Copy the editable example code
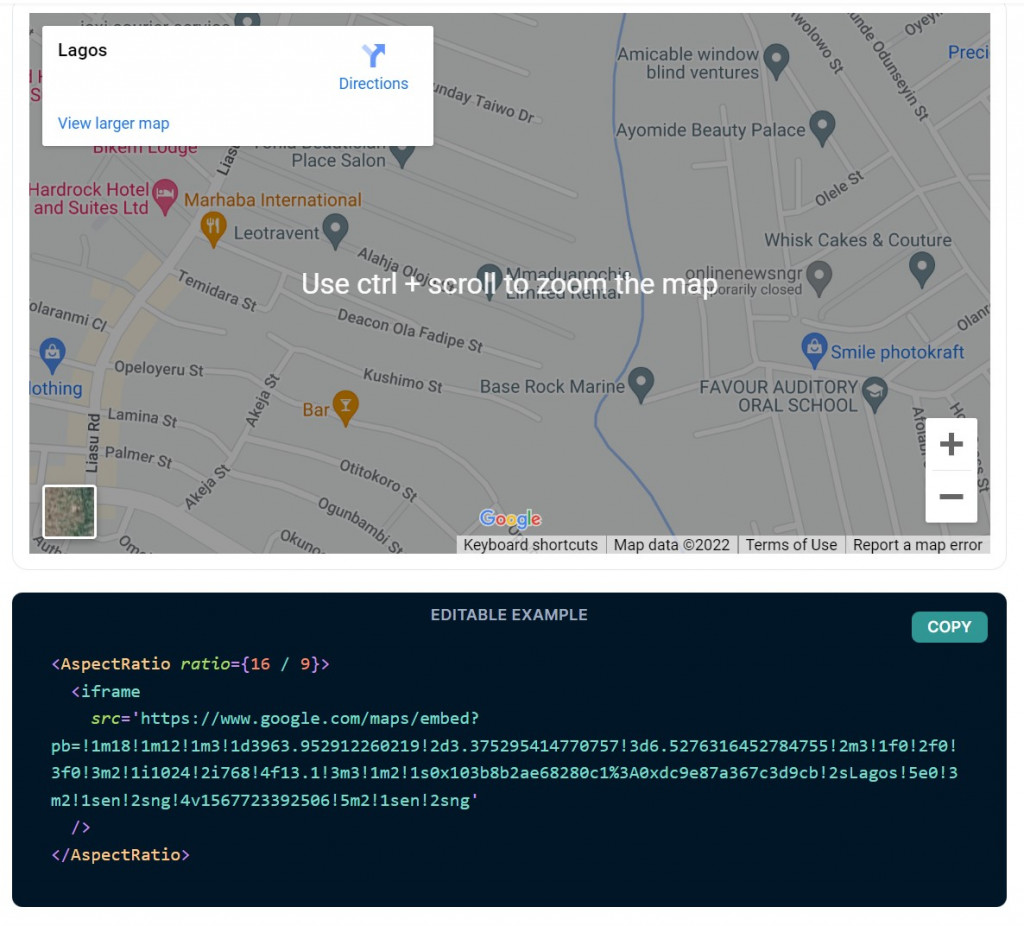 [x=949, y=627]
